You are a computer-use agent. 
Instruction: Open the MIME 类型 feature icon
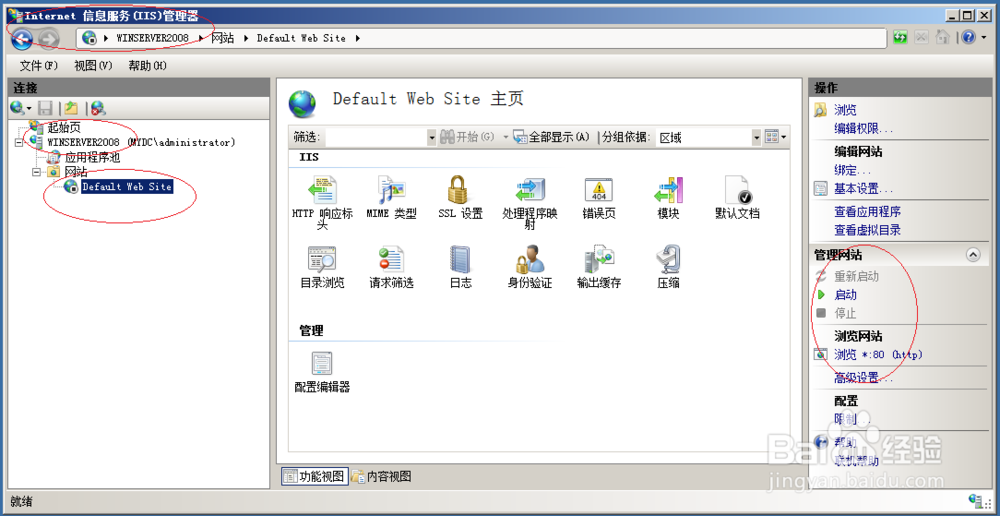pyautogui.click(x=392, y=190)
